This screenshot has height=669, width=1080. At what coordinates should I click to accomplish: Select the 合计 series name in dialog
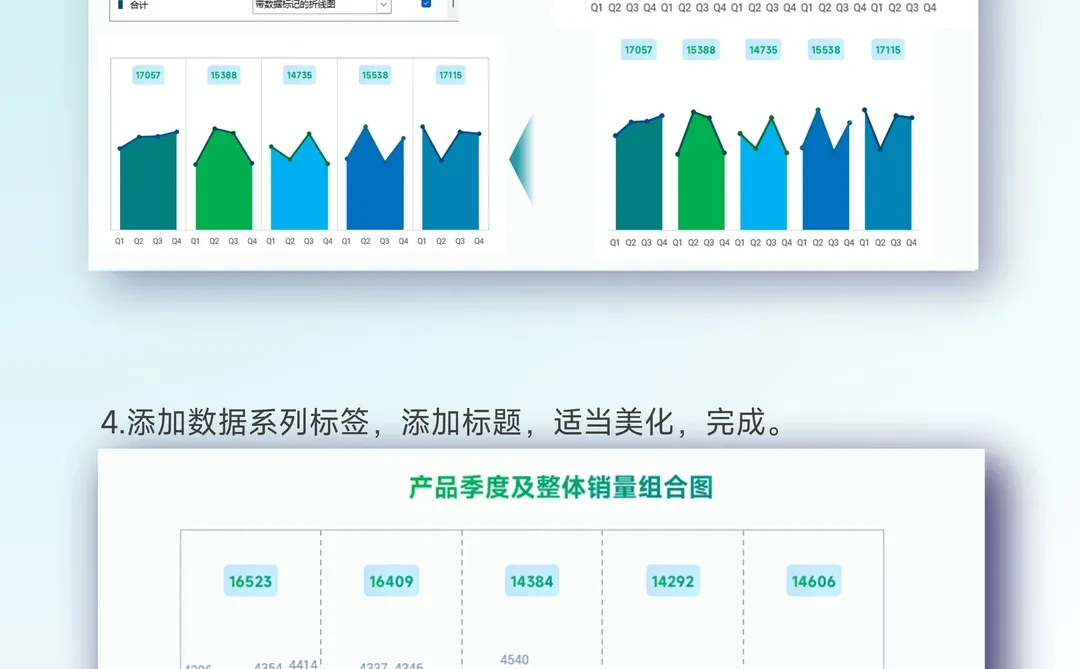point(138,5)
